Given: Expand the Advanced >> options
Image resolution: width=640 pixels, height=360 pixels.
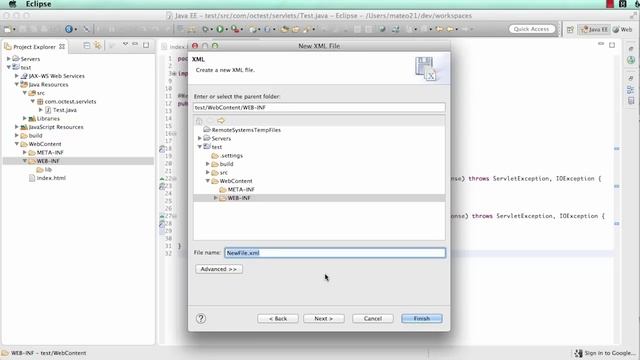Looking at the screenshot, I should [x=219, y=269].
